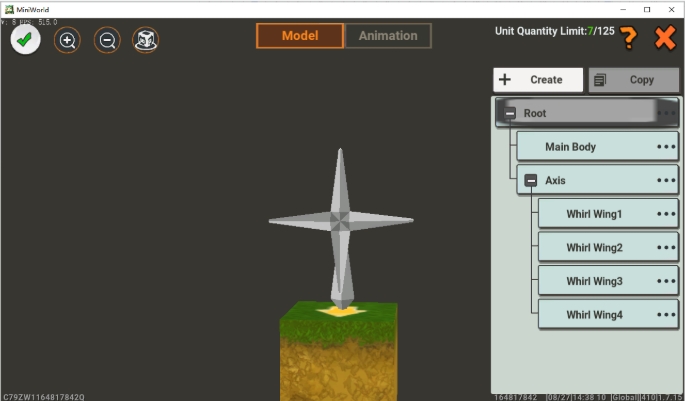Open options dots for Whirl Wing1
The height and width of the screenshot is (401, 685).
pyautogui.click(x=666, y=214)
